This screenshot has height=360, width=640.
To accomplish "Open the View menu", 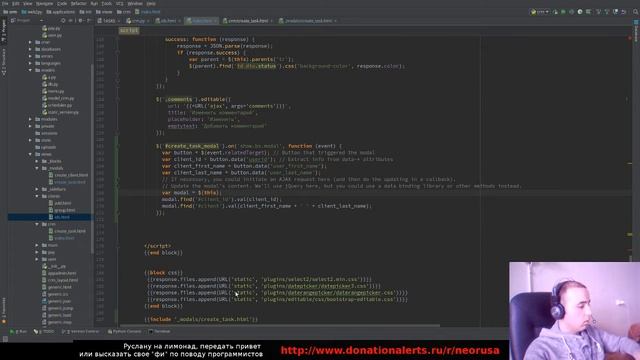I will pyautogui.click(x=27, y=3).
